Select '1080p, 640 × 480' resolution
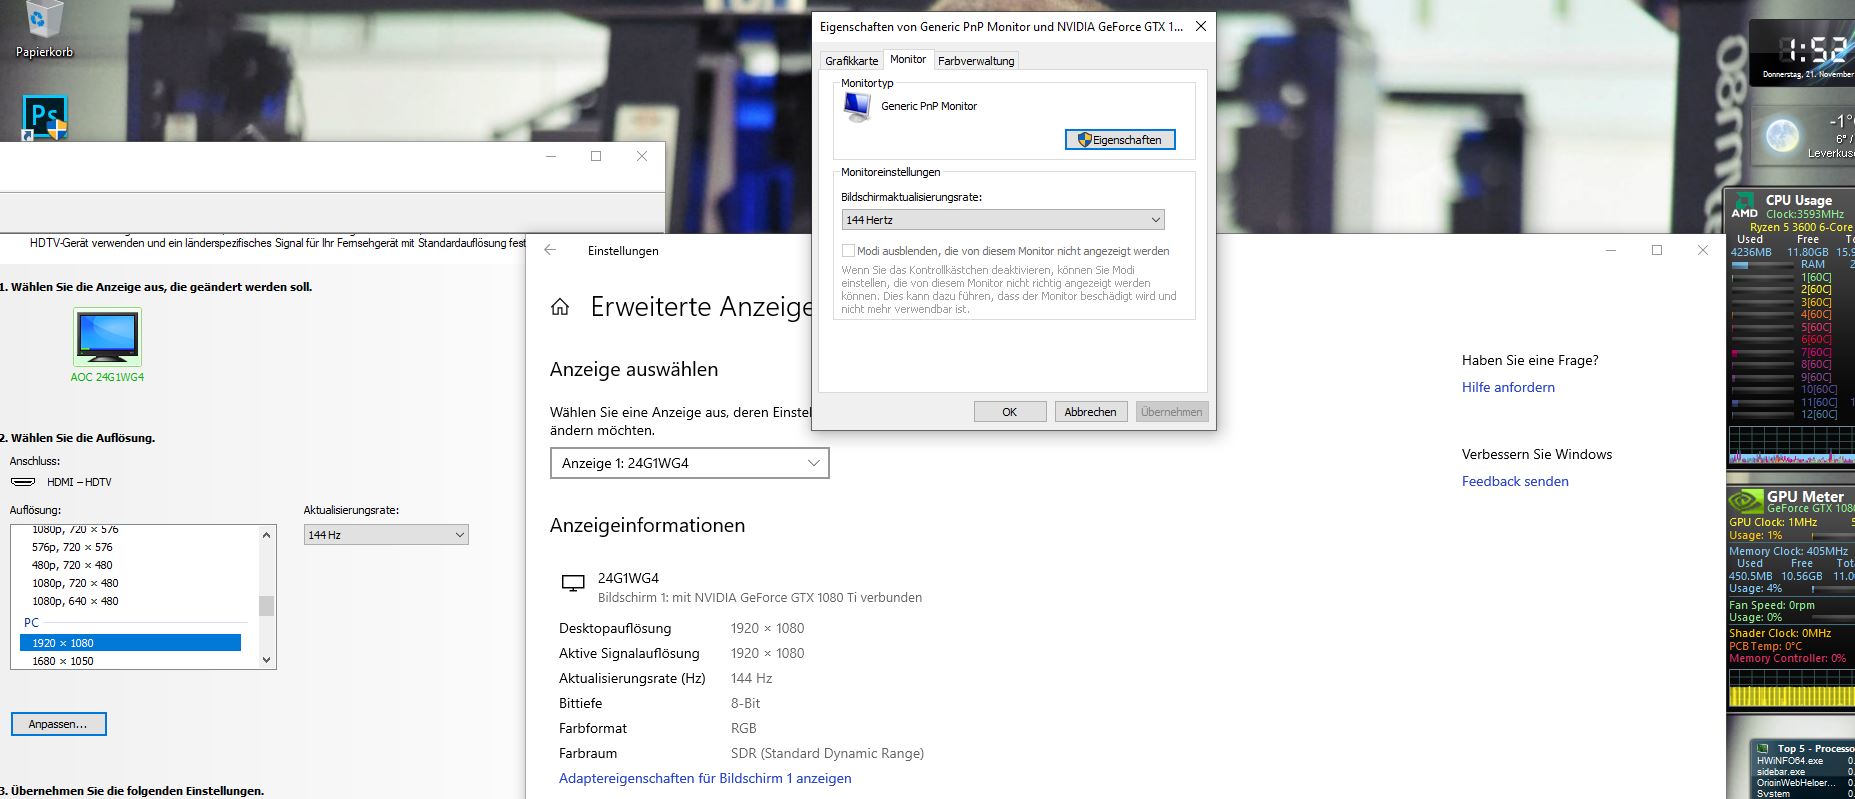 (x=75, y=601)
